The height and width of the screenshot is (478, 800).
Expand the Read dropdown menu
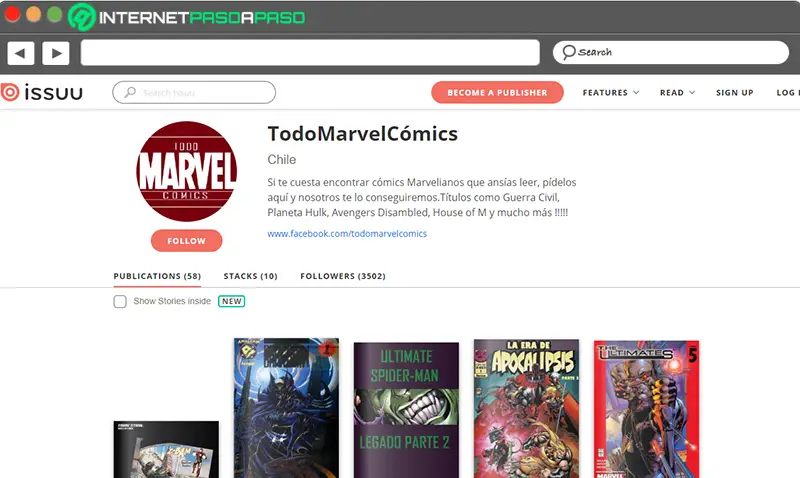[x=677, y=92]
